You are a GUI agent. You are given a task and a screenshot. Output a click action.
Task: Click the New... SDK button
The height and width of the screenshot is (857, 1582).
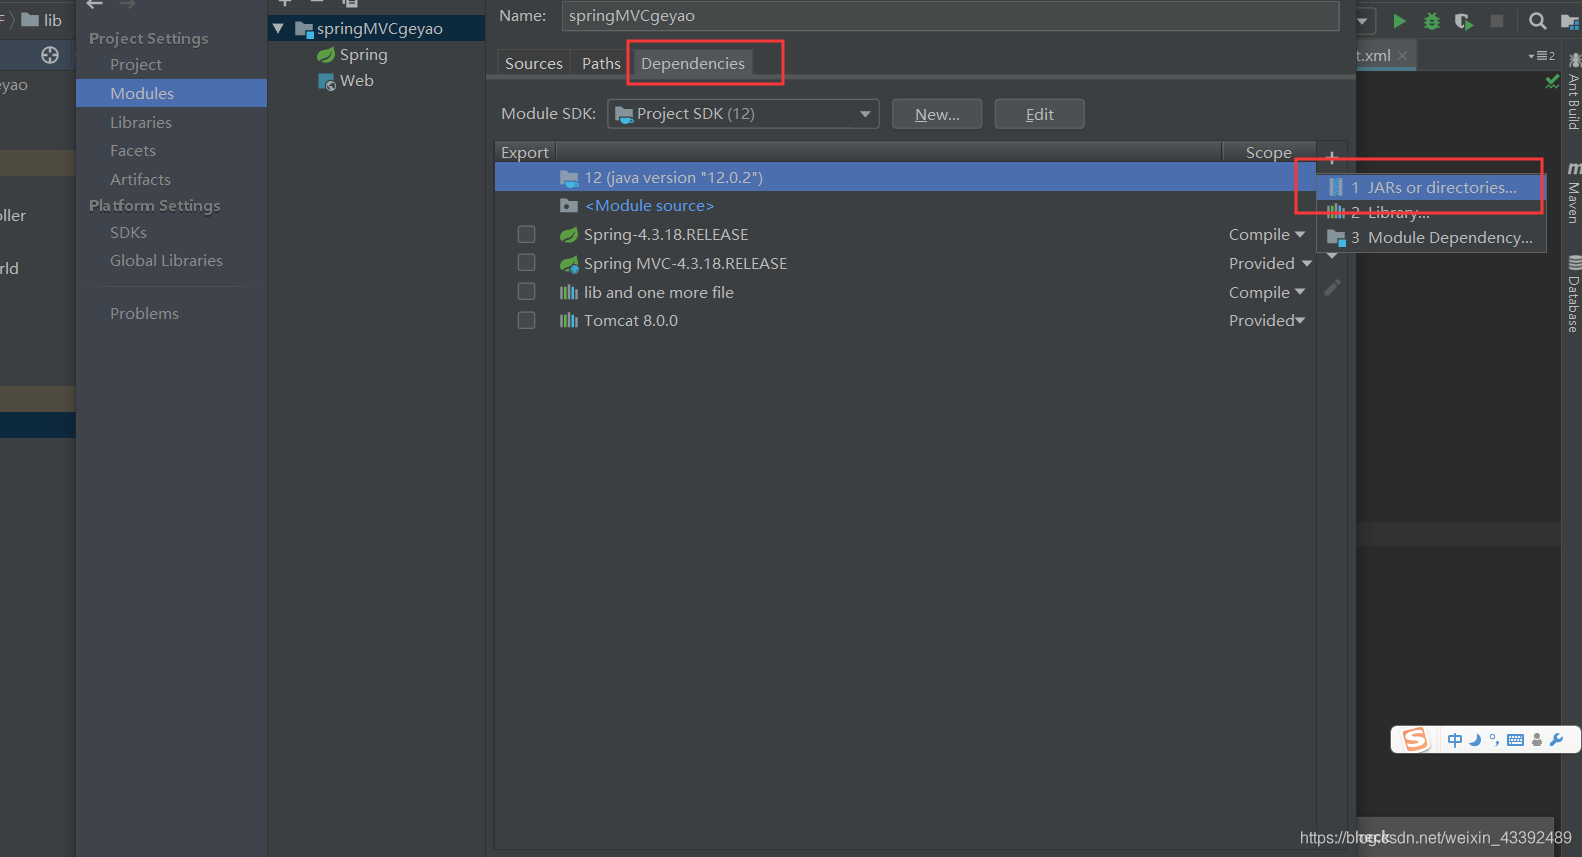[937, 114]
